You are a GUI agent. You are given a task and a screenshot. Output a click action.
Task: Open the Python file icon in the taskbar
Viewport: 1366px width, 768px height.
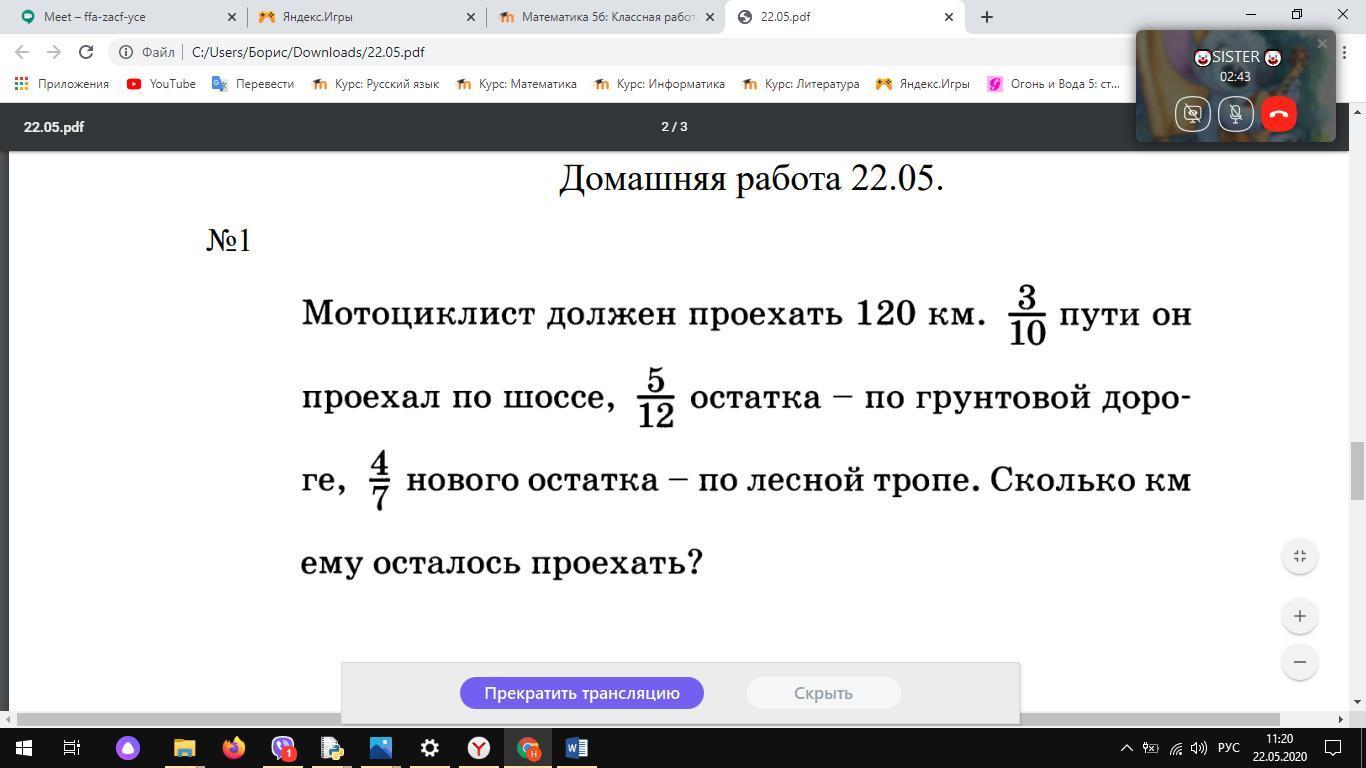pyautogui.click(x=332, y=748)
